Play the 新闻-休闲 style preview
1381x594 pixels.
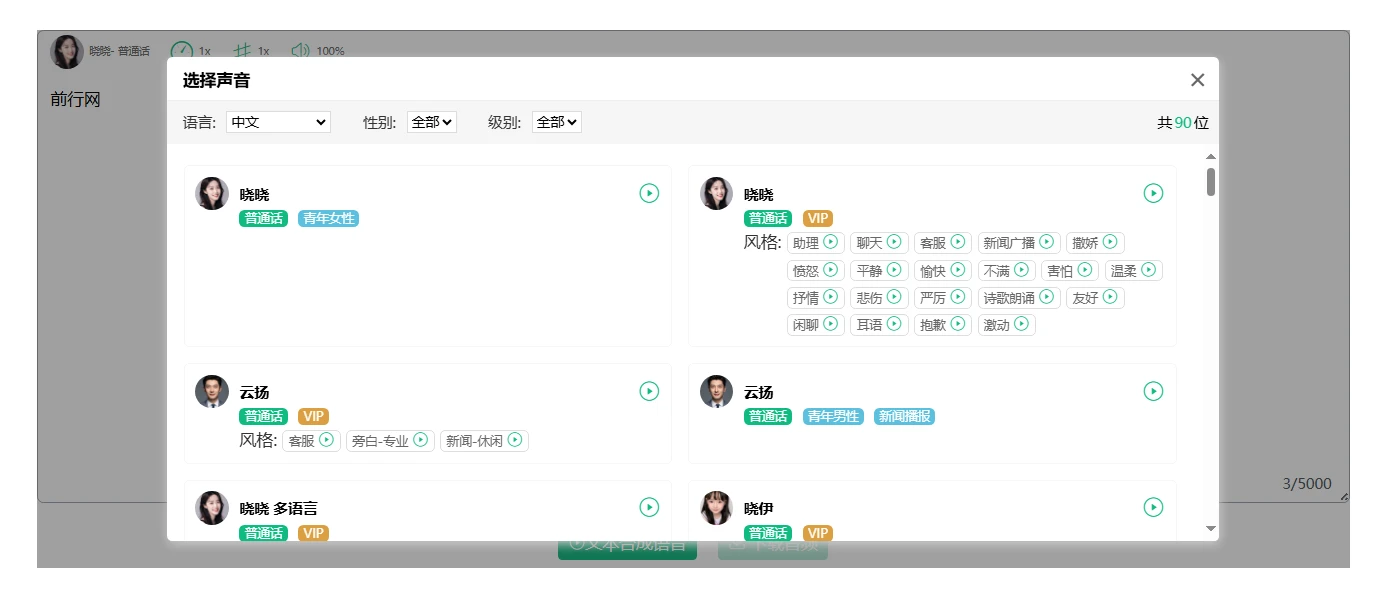[515, 440]
